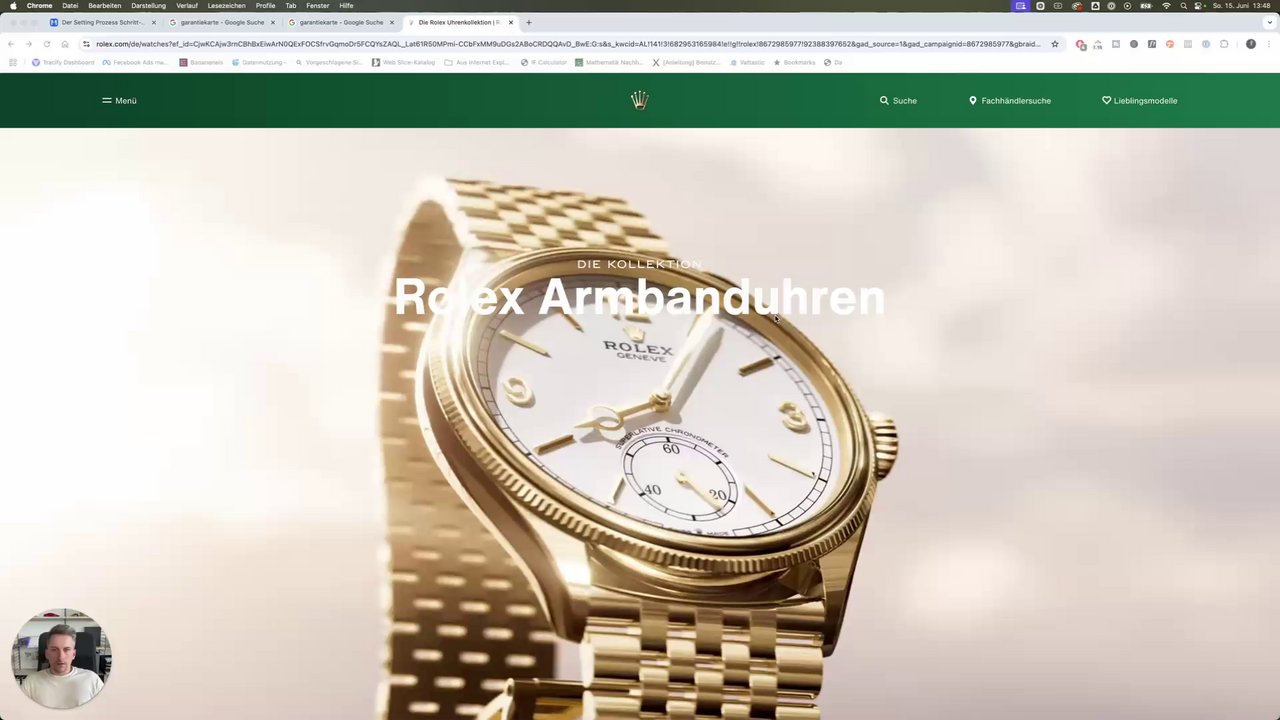
Task: Open the Apps grid in bookmarks bar
Action: coord(13,62)
